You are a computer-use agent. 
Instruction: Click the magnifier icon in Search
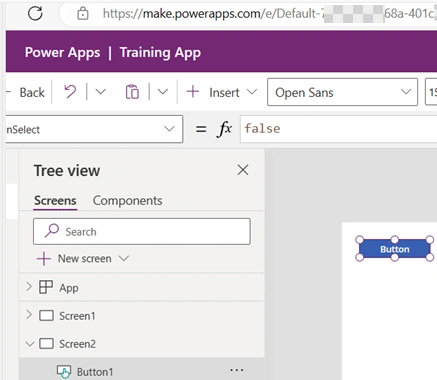click(52, 231)
